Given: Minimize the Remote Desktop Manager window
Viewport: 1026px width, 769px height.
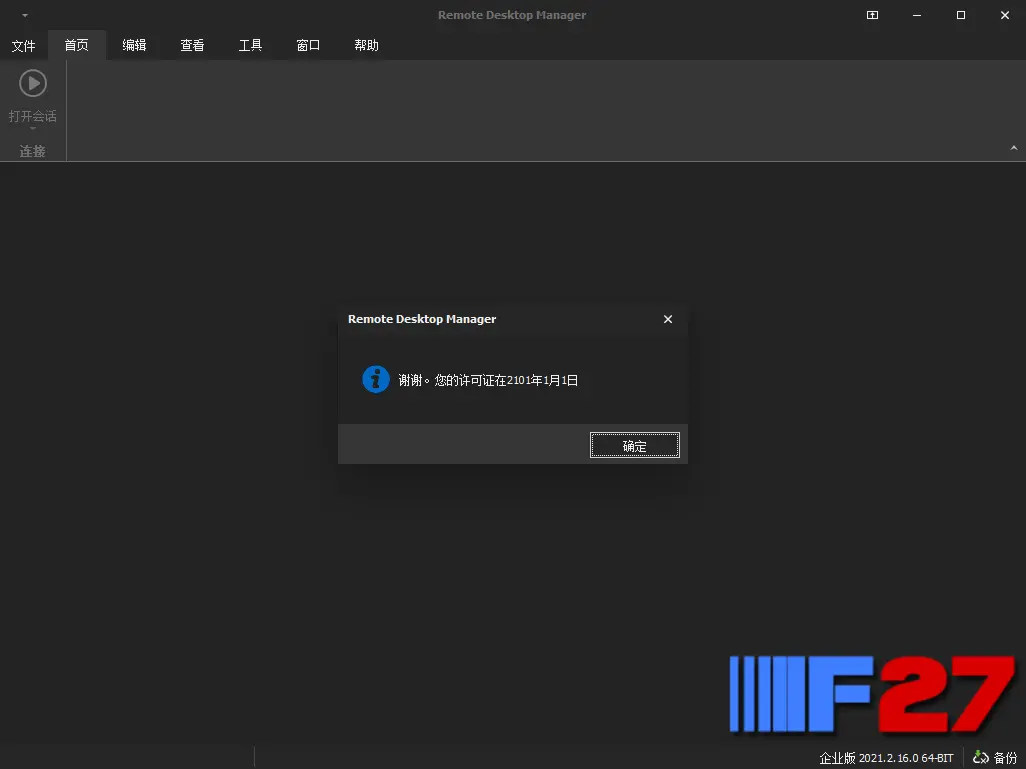Looking at the screenshot, I should (917, 15).
